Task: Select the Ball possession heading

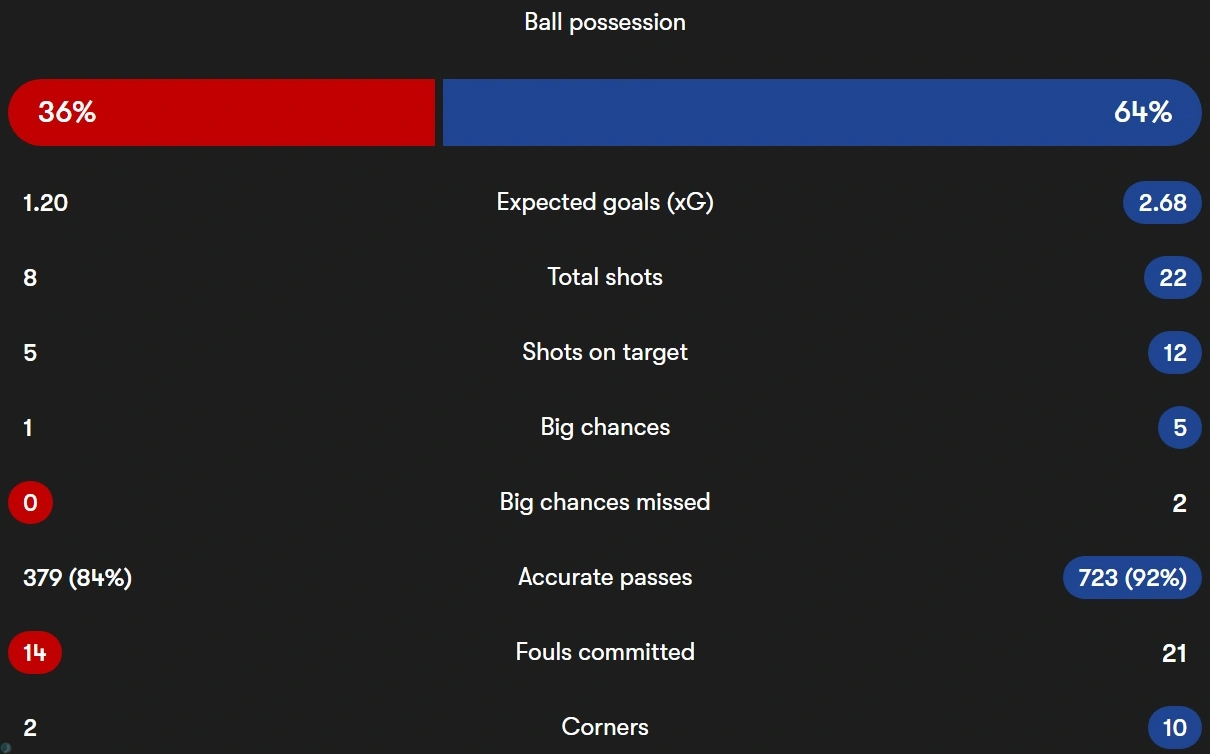Action: 605,22
